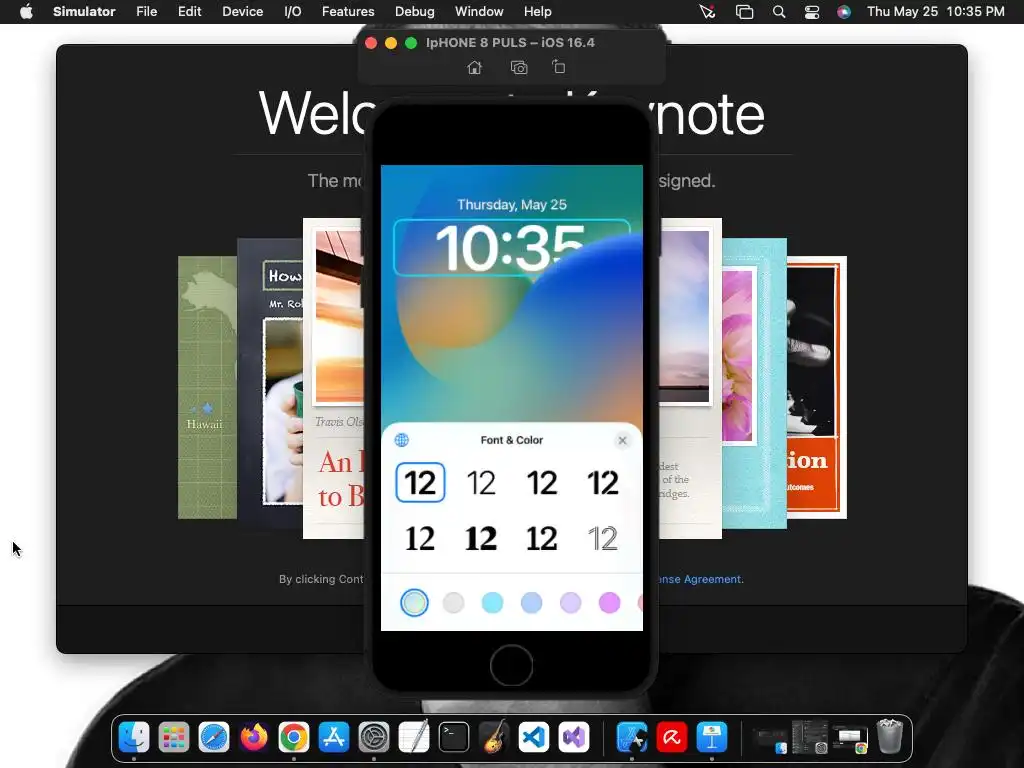Open the Simulator menu
1024x768 pixels.
coord(84,12)
